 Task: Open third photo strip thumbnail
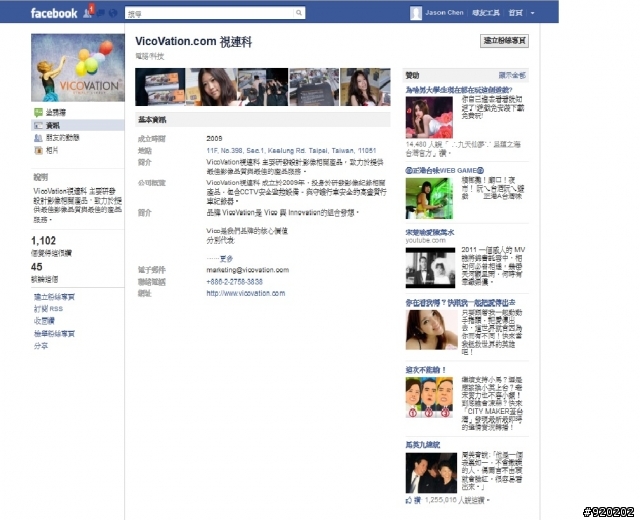[x=263, y=87]
